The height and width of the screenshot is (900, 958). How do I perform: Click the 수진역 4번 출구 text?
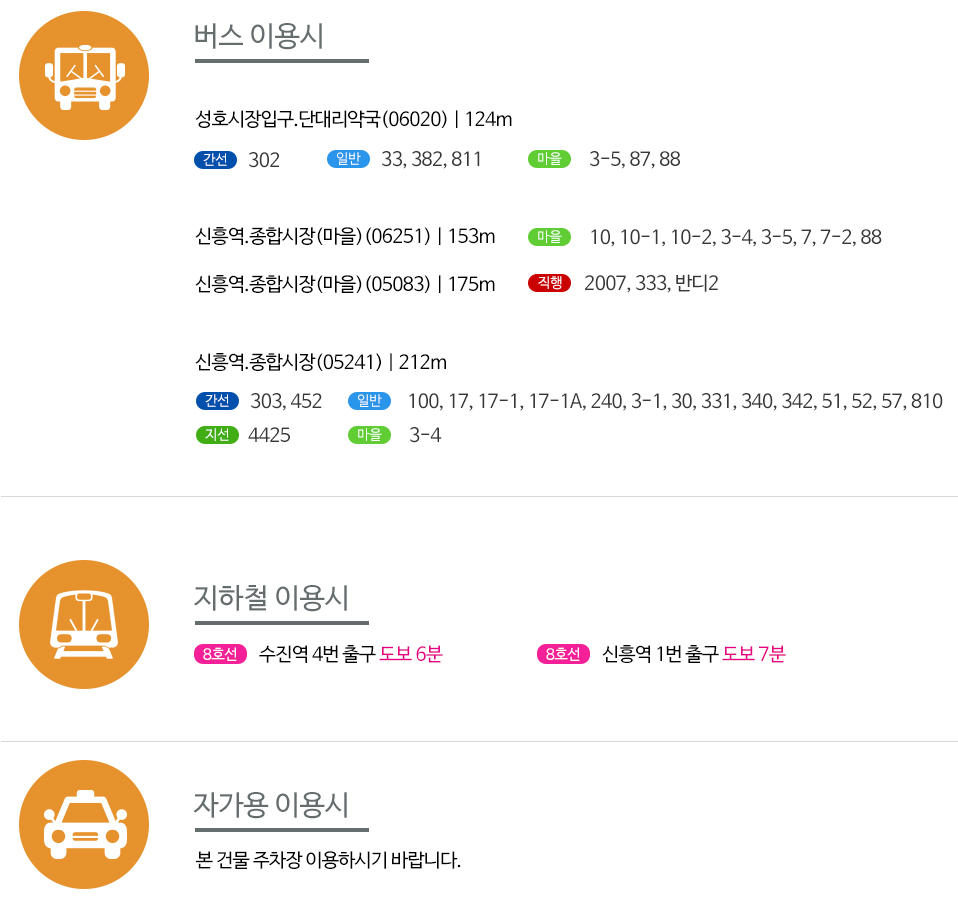(317, 655)
